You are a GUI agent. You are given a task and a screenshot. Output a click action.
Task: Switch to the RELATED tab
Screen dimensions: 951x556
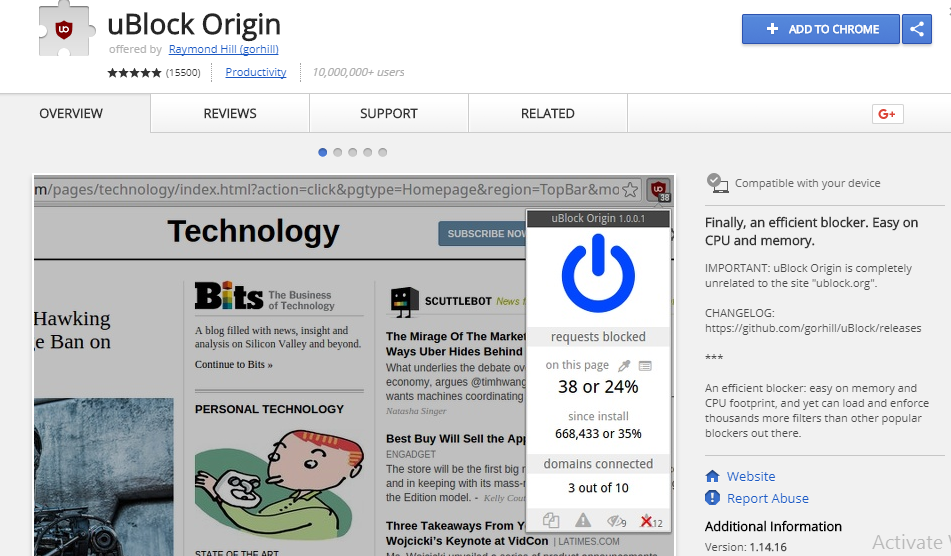click(548, 113)
